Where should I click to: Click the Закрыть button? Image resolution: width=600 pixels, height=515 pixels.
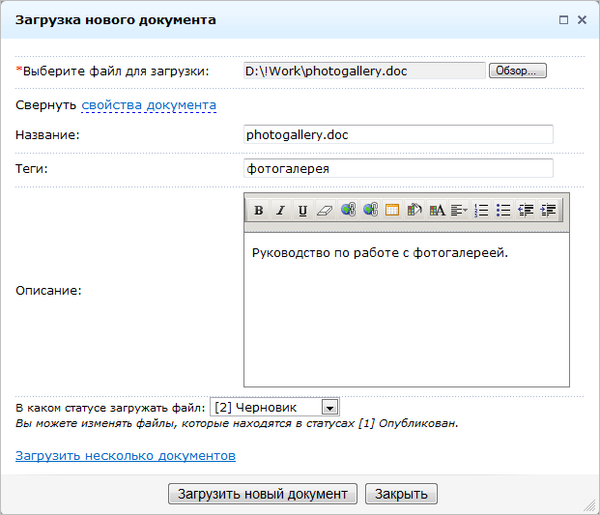[x=401, y=494]
